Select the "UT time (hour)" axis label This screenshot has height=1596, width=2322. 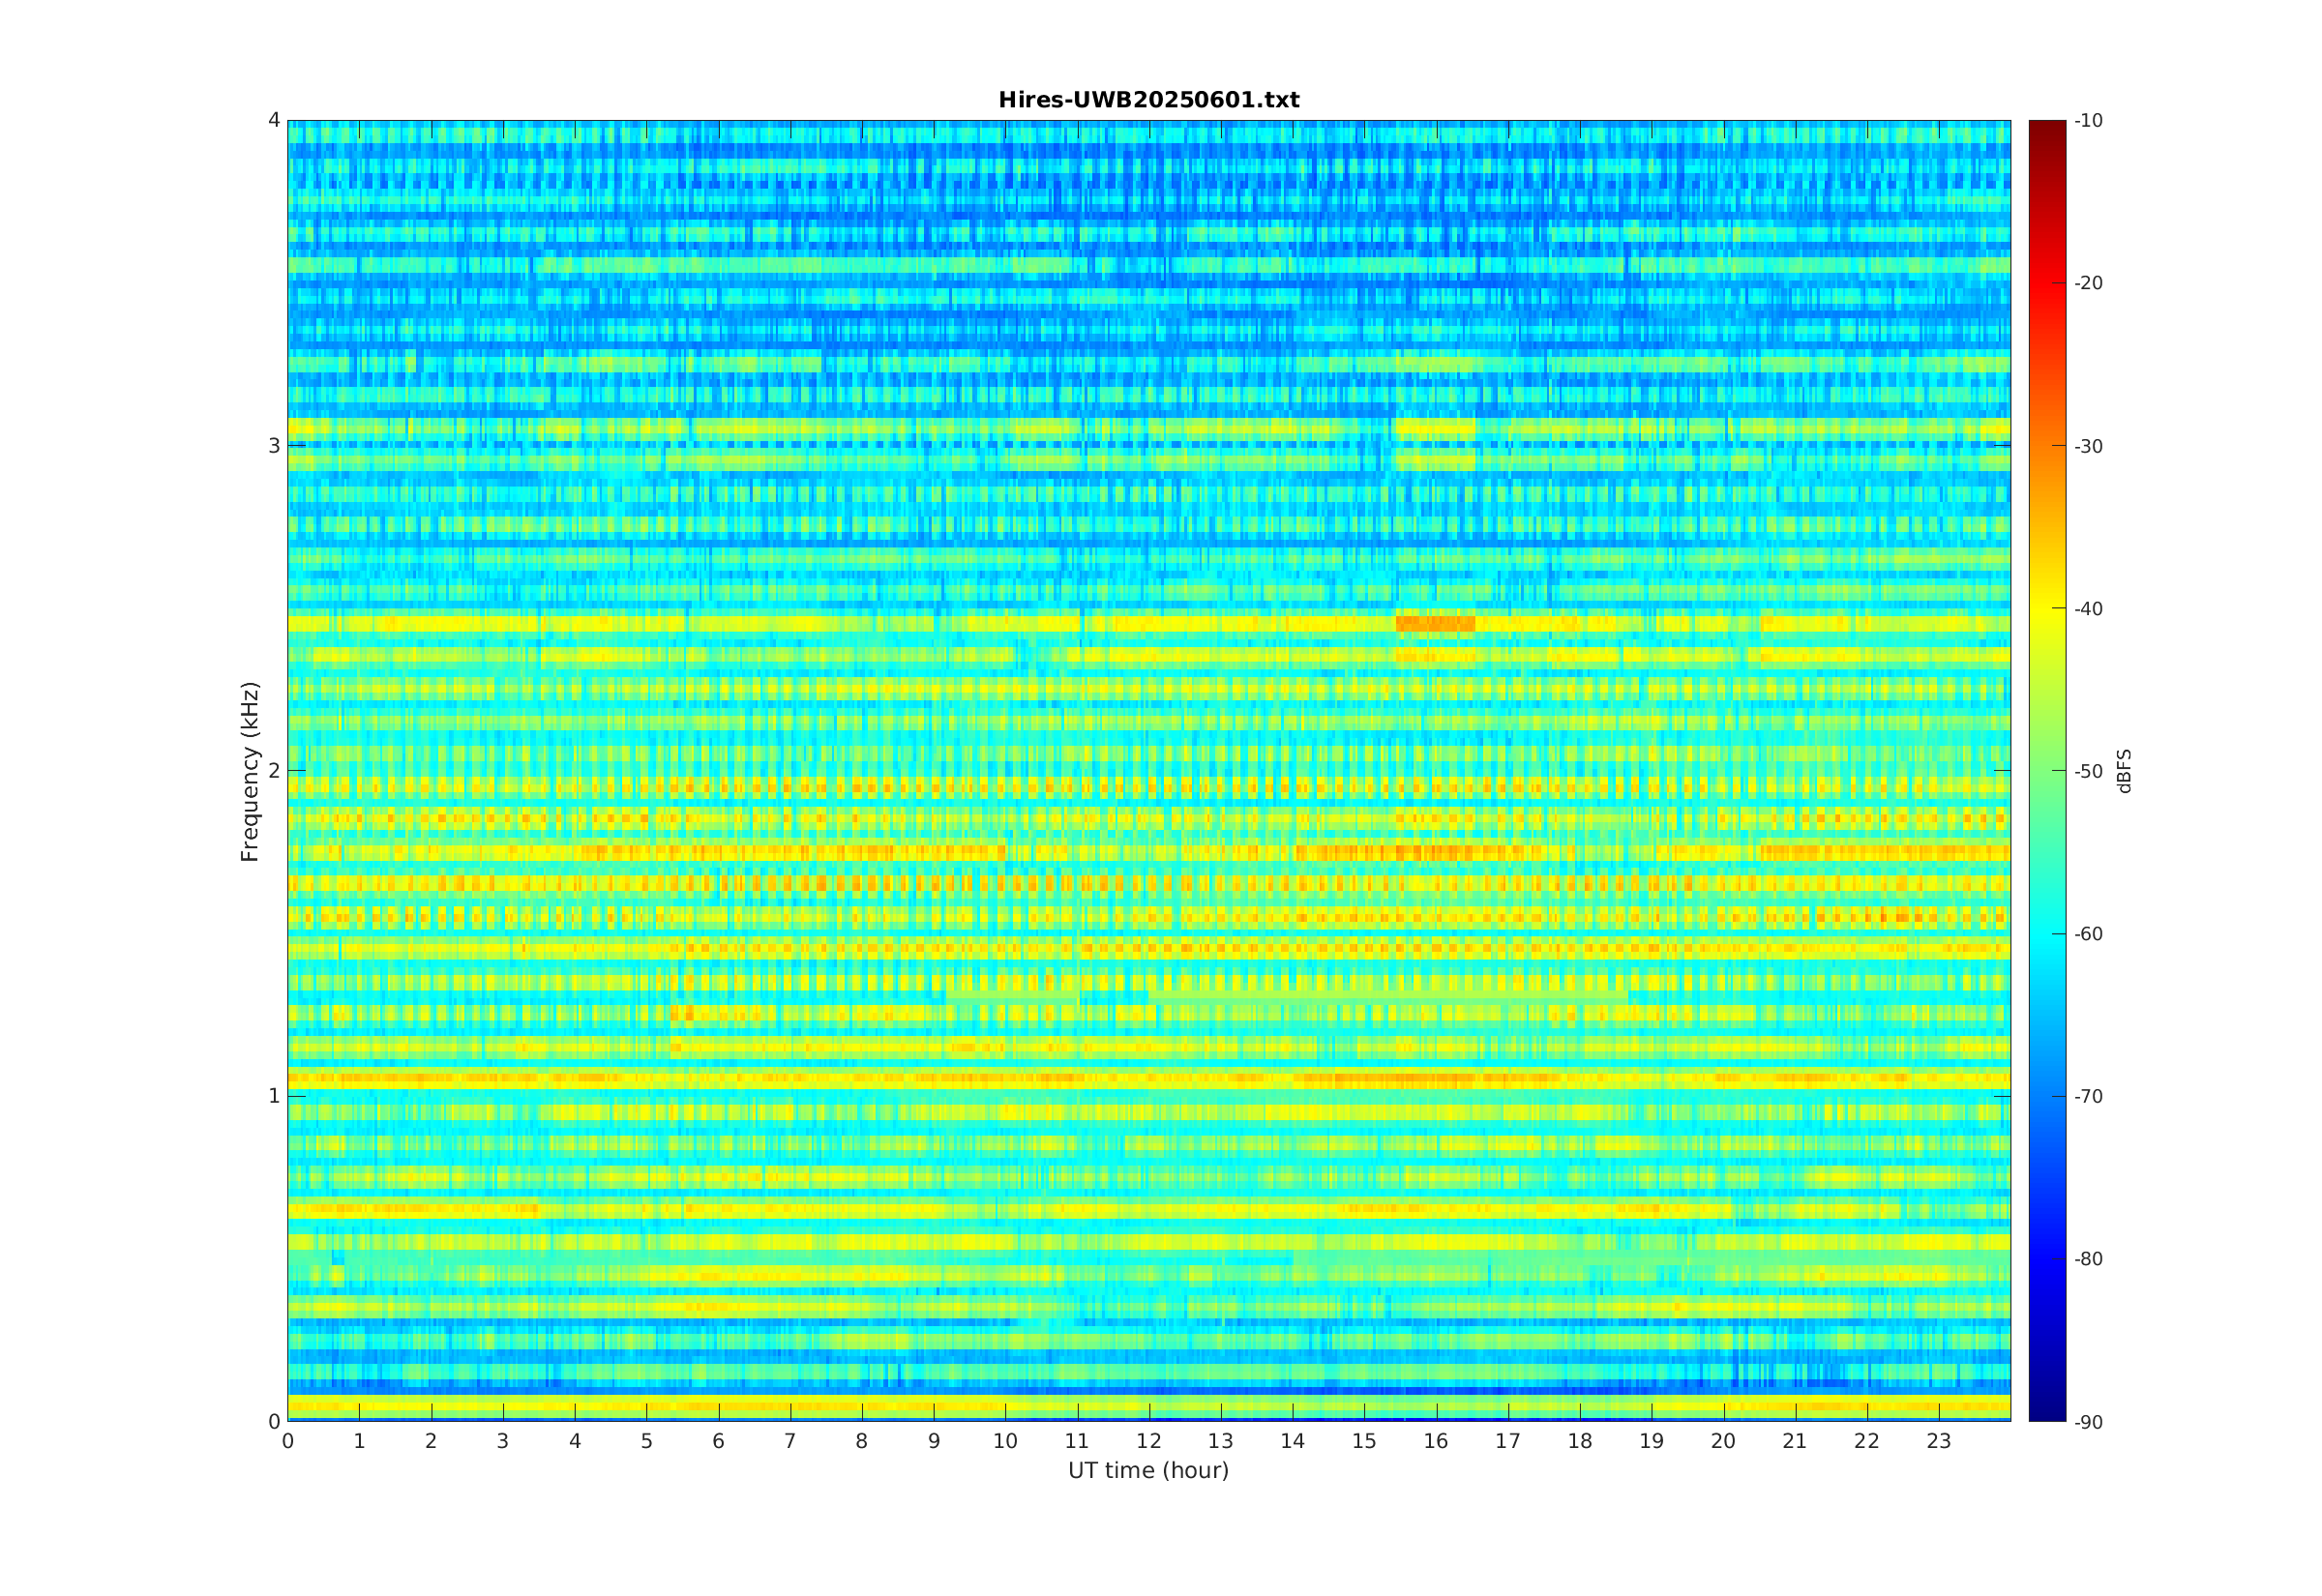[x=1148, y=1470]
